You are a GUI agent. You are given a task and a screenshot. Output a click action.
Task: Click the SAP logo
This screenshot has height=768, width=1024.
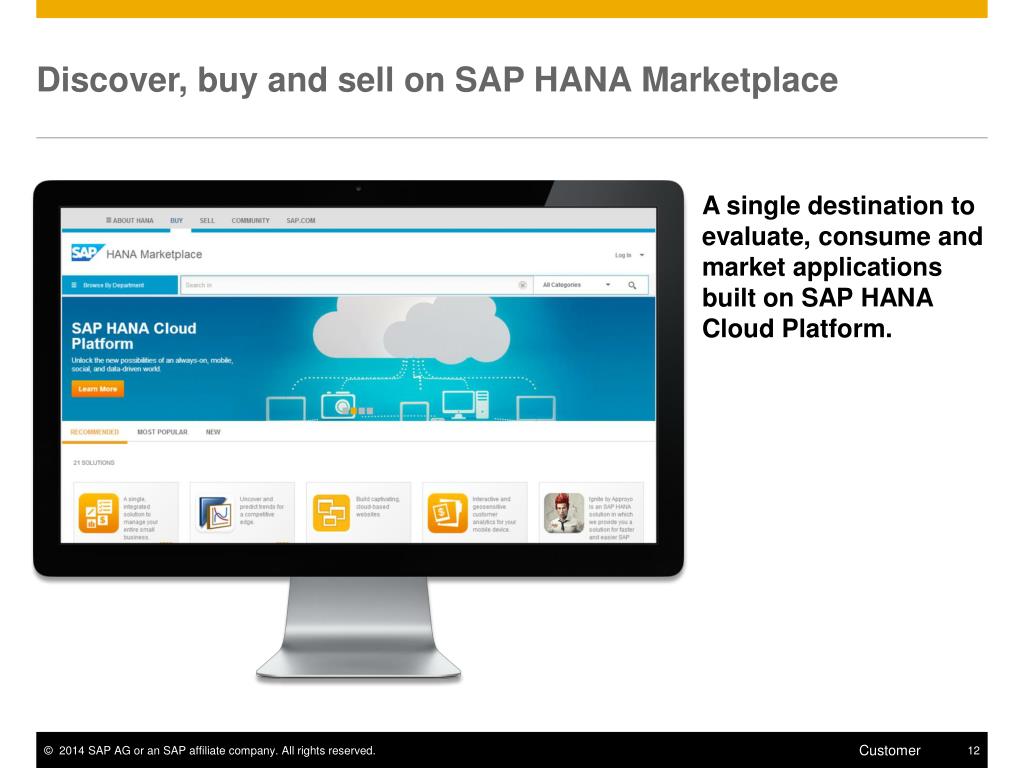[x=87, y=253]
